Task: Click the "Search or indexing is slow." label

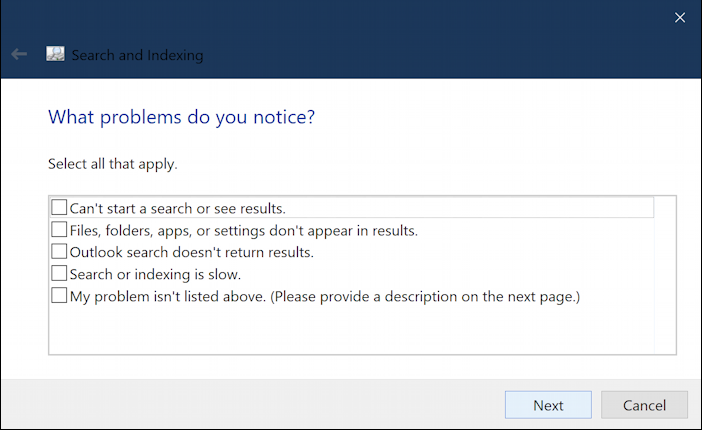Action: [x=155, y=273]
